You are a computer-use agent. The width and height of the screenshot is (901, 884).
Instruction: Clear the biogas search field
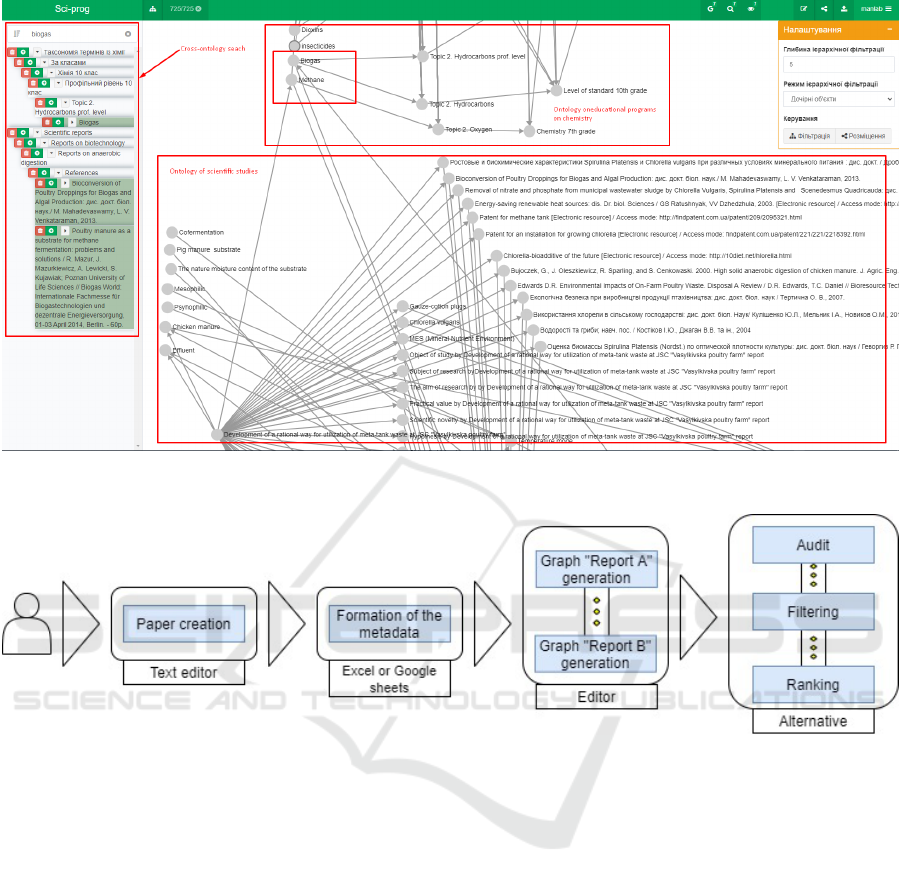[x=128, y=34]
